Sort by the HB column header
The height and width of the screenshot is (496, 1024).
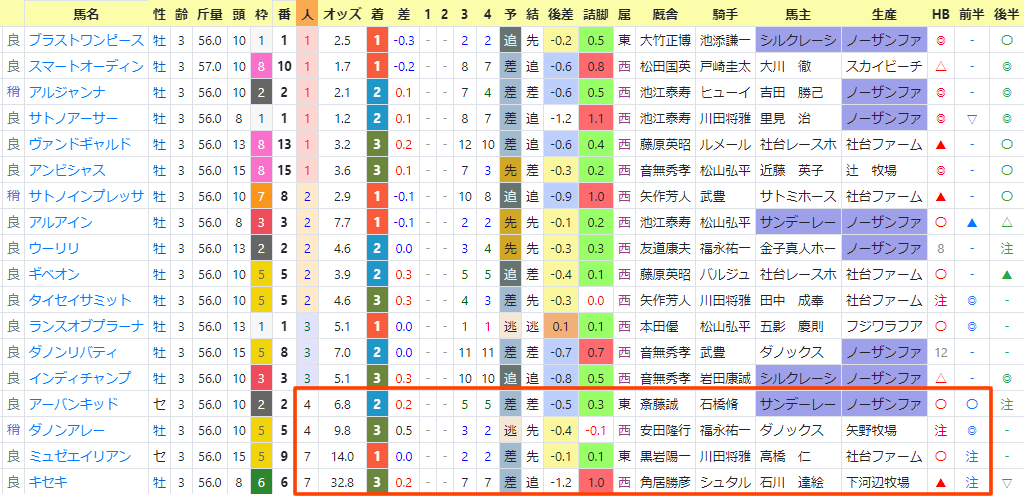click(941, 13)
